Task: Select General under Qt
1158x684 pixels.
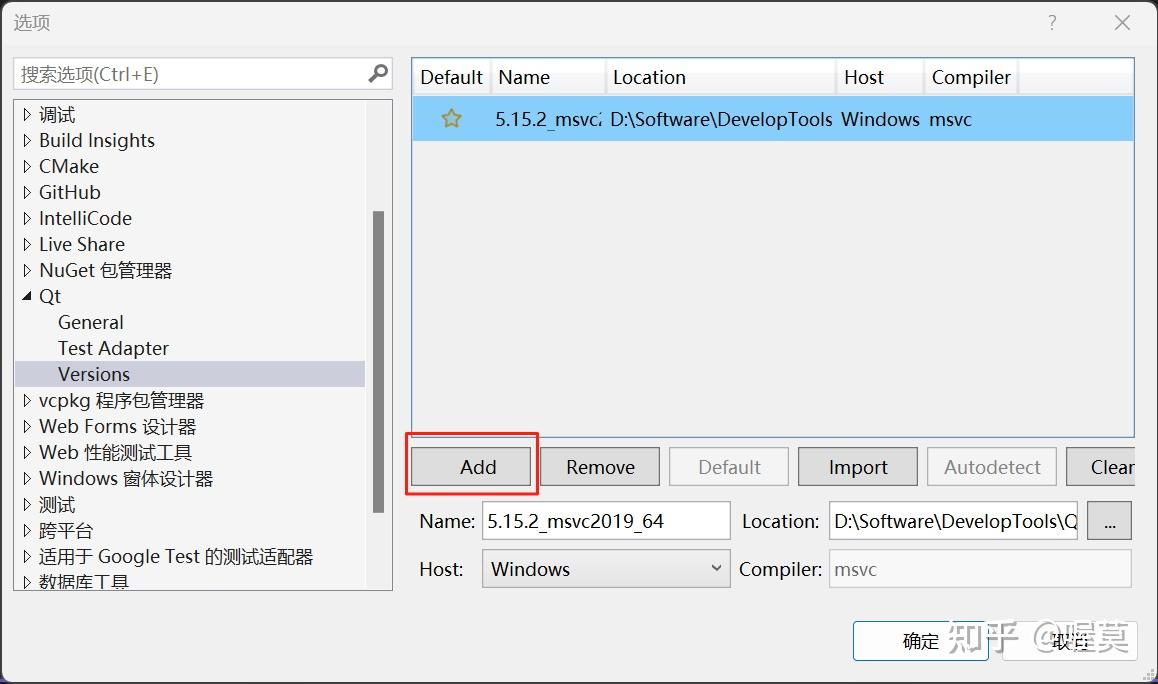Action: (91, 322)
